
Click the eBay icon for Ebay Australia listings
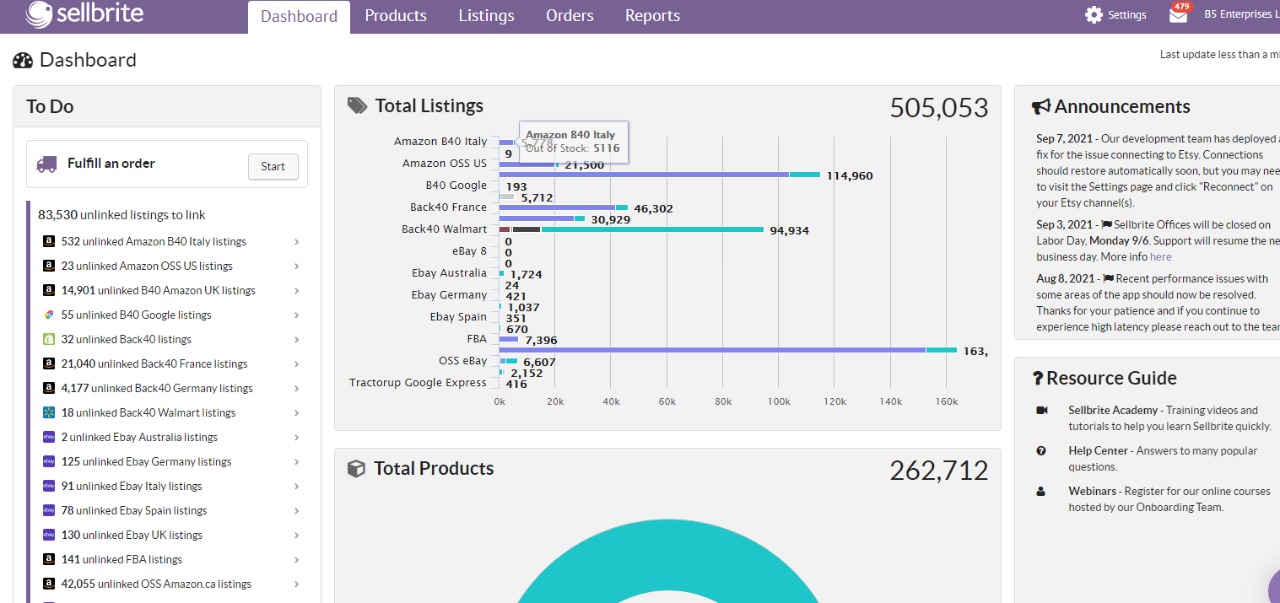[x=49, y=437]
